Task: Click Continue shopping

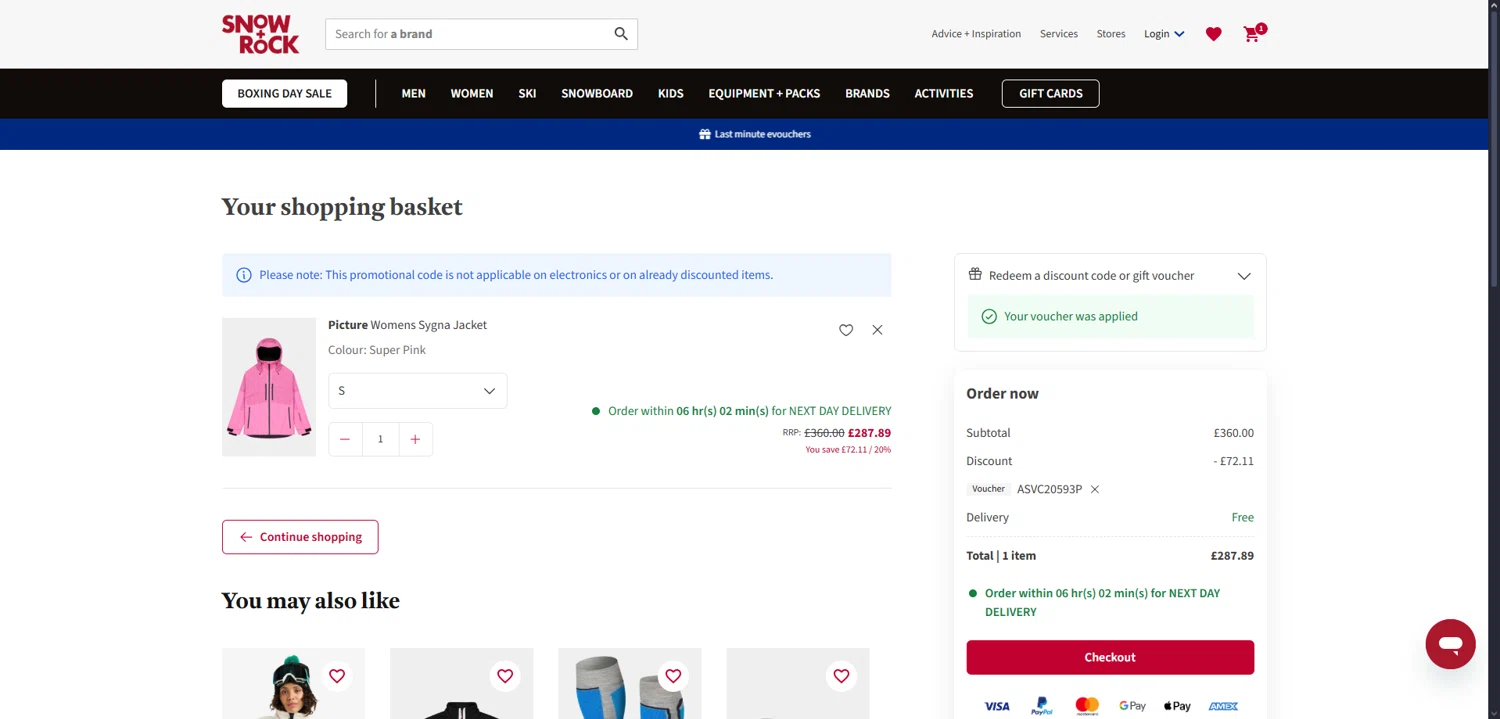Action: click(x=300, y=537)
